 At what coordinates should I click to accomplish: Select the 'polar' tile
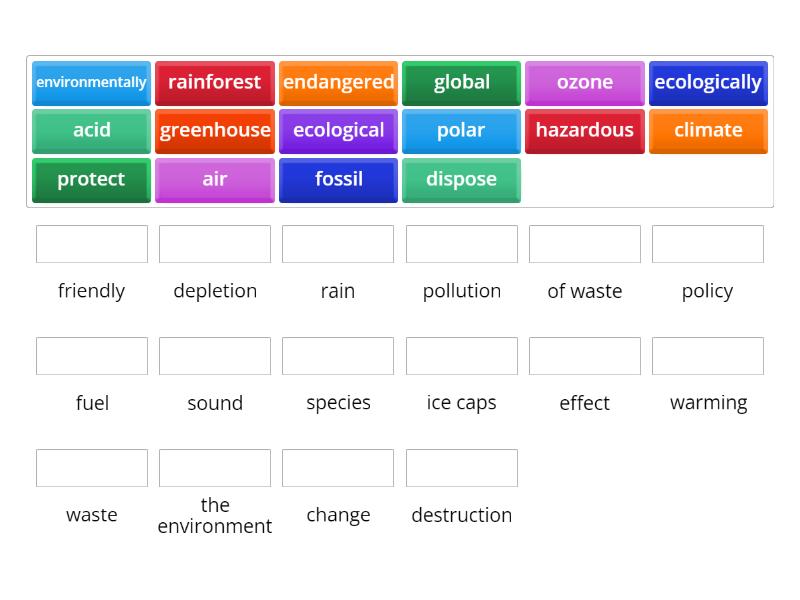tap(461, 131)
